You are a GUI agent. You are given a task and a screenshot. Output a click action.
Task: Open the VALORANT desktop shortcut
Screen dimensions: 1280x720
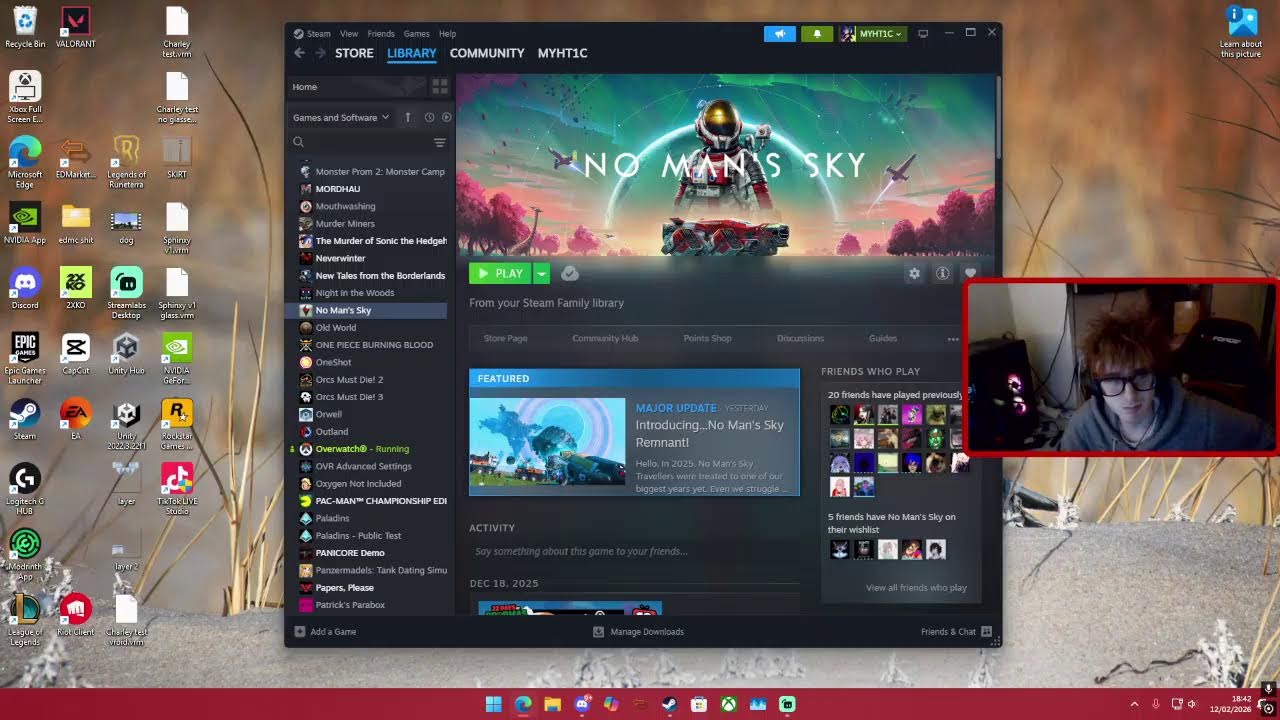[76, 28]
